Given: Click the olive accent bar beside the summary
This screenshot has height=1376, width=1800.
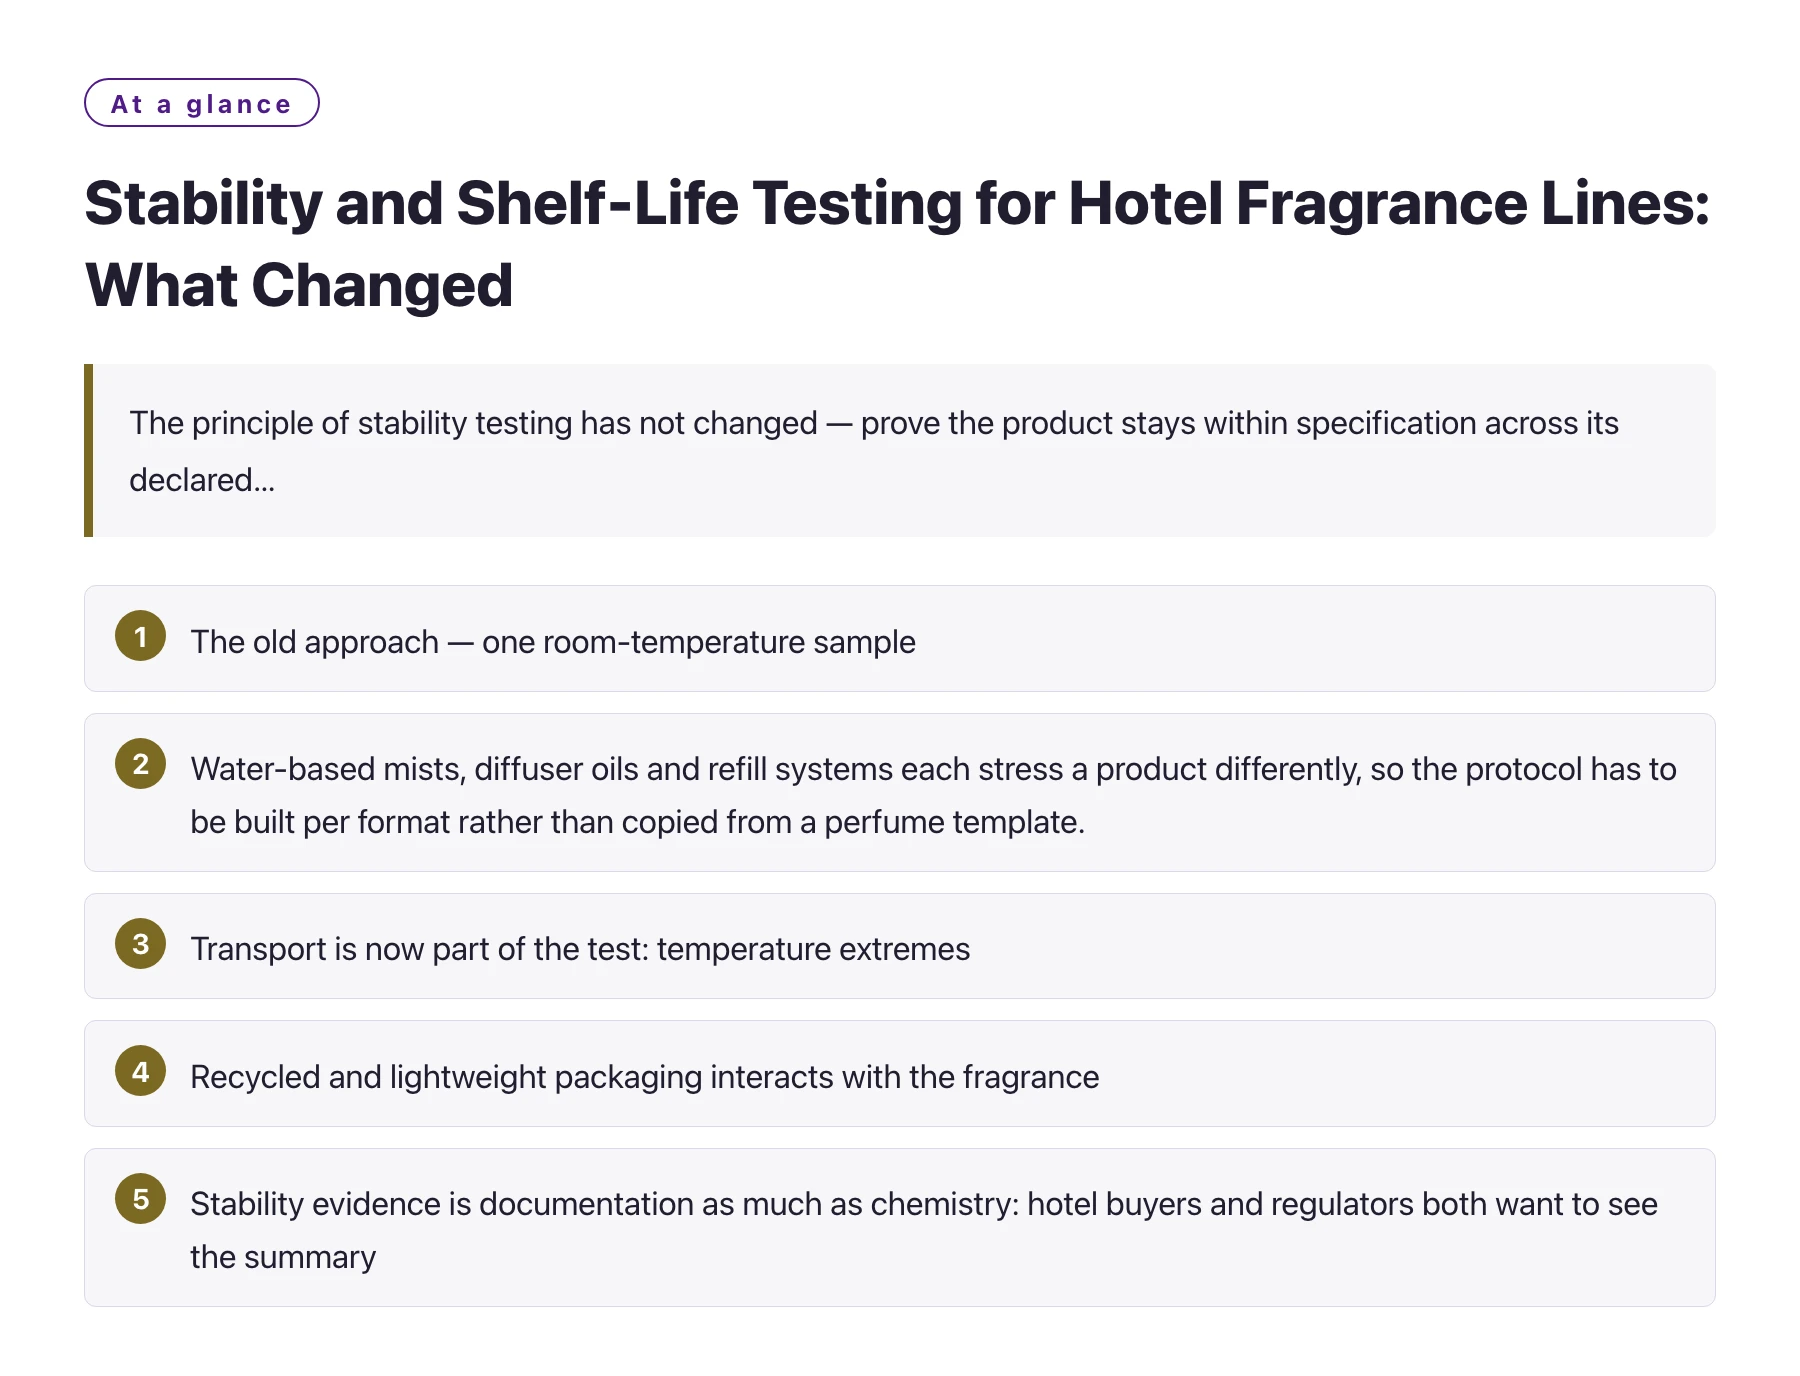Looking at the screenshot, I should tap(88, 451).
